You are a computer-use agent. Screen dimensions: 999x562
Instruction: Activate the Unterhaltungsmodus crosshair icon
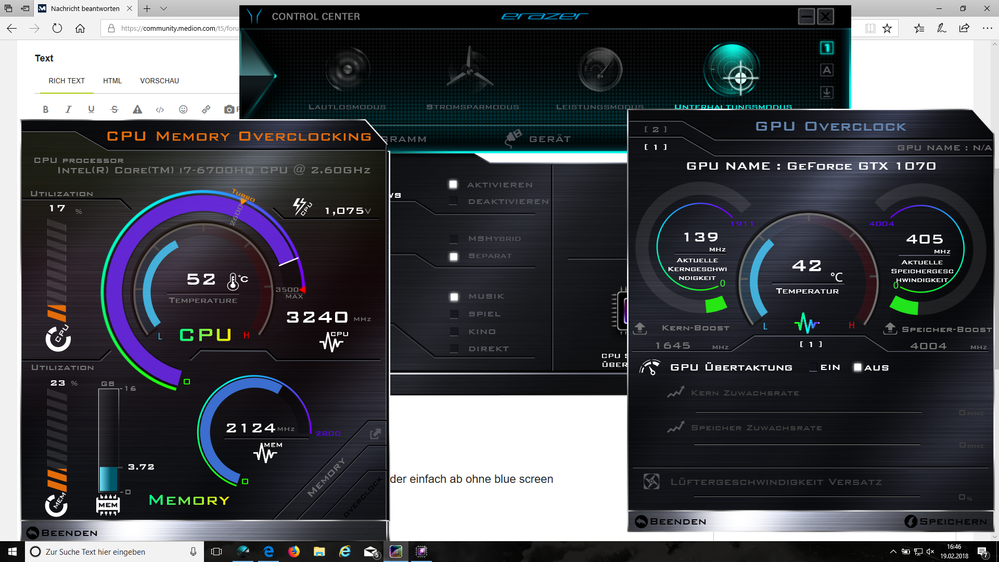point(738,68)
